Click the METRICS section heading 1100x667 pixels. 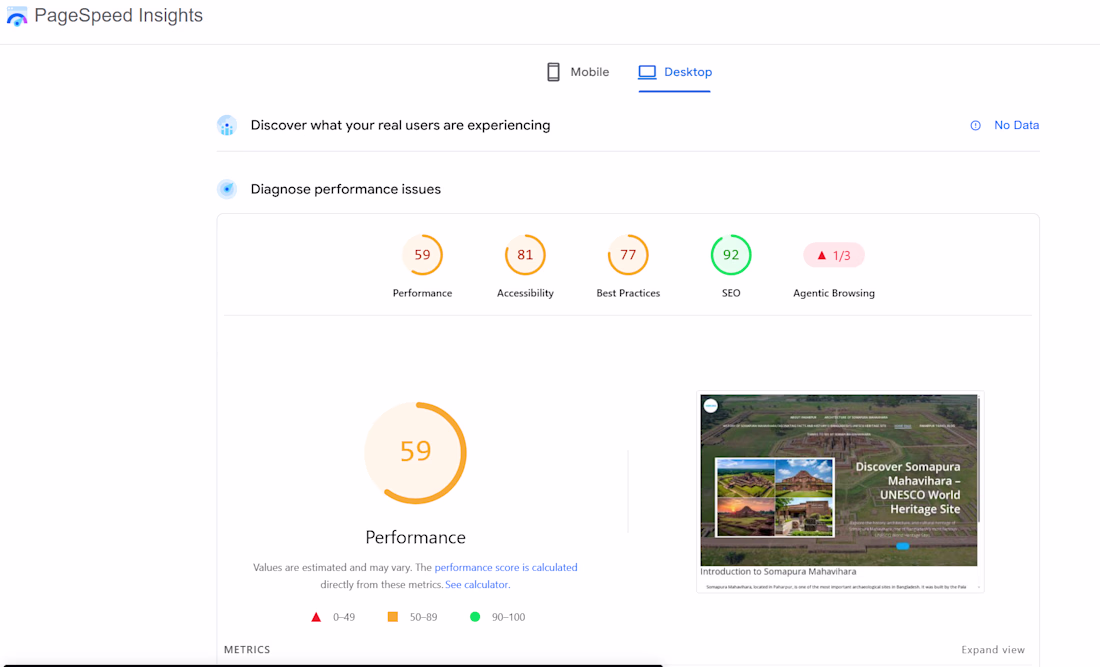247,649
